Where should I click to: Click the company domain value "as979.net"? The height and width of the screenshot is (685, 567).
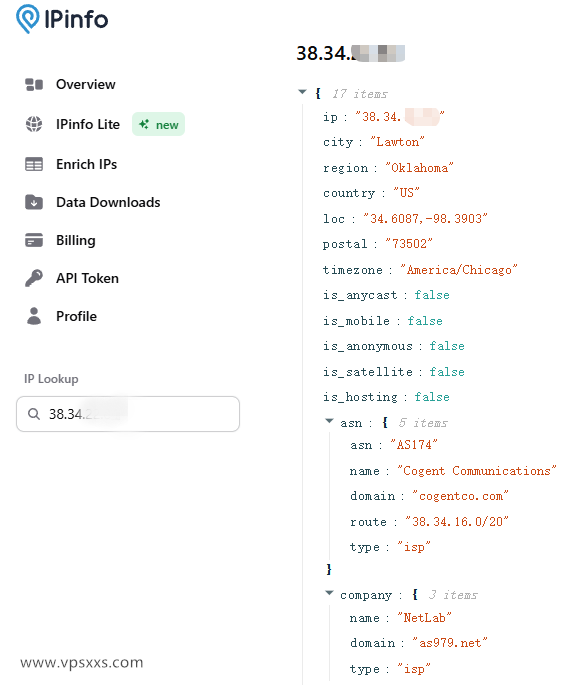pyautogui.click(x=449, y=643)
